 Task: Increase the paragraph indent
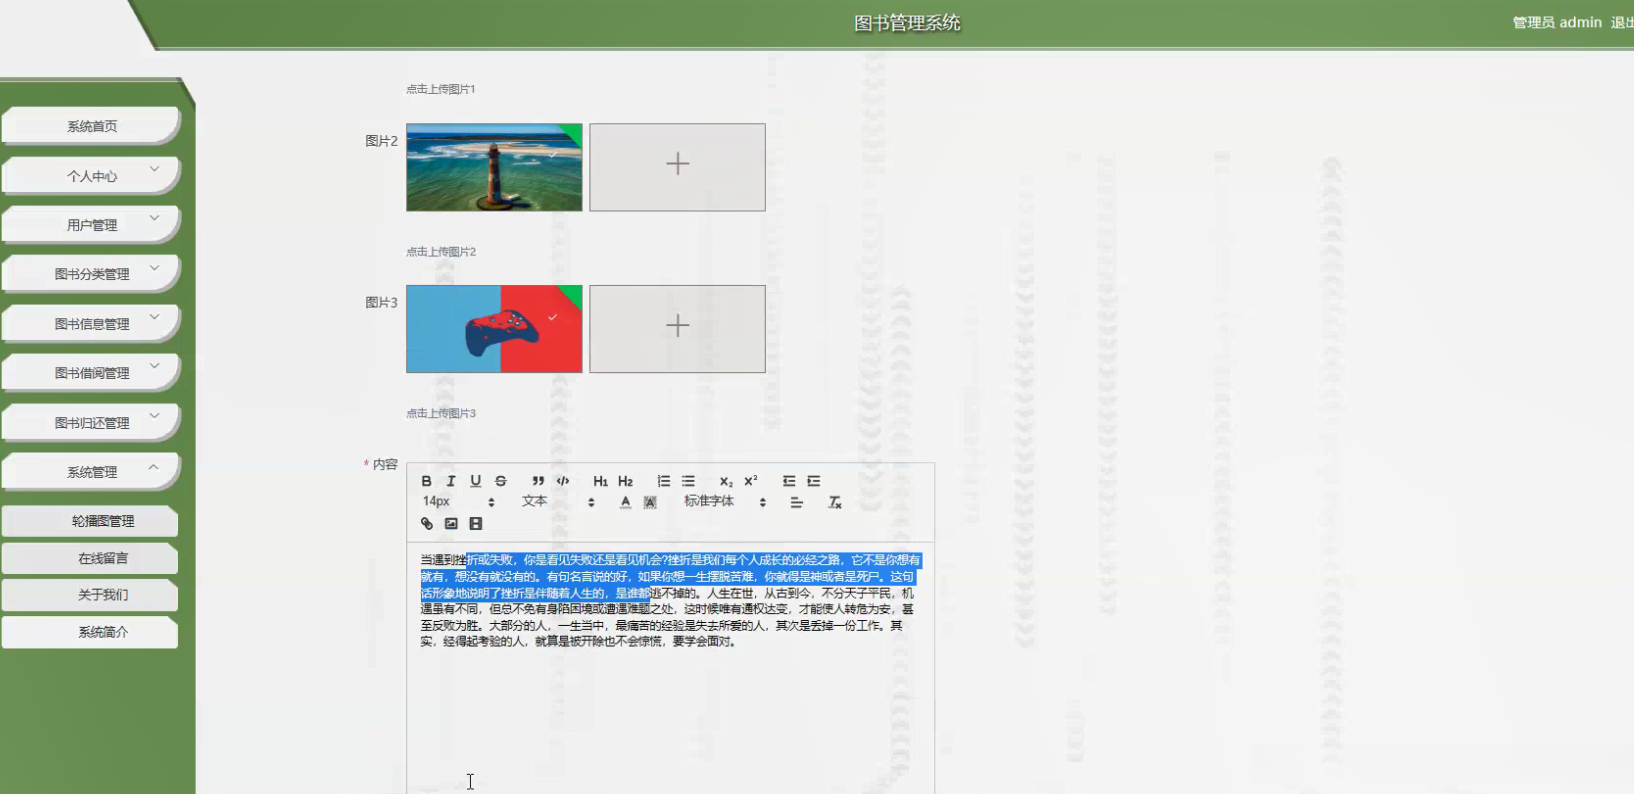pyautogui.click(x=814, y=481)
